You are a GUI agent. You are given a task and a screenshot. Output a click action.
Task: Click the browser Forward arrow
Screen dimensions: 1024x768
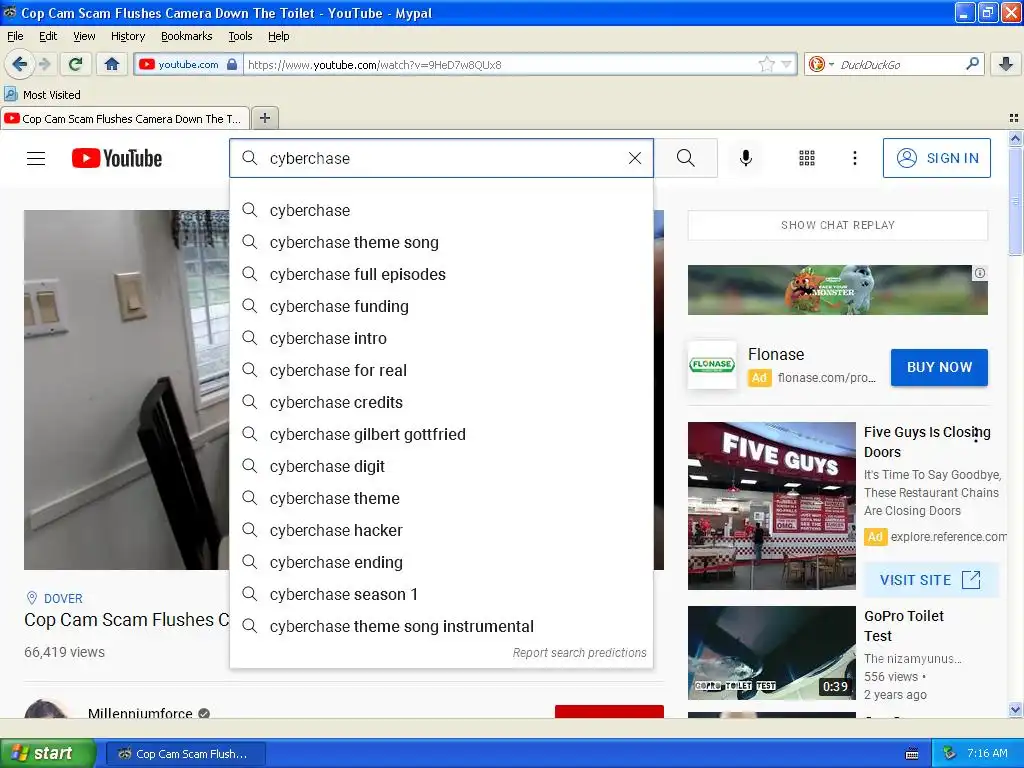pyautogui.click(x=44, y=64)
